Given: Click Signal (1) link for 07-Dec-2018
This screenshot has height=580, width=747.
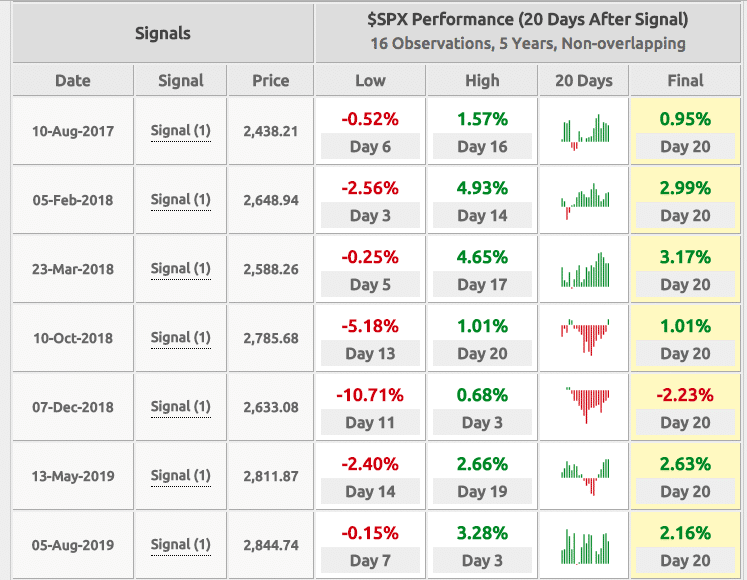Looking at the screenshot, I should point(181,406).
